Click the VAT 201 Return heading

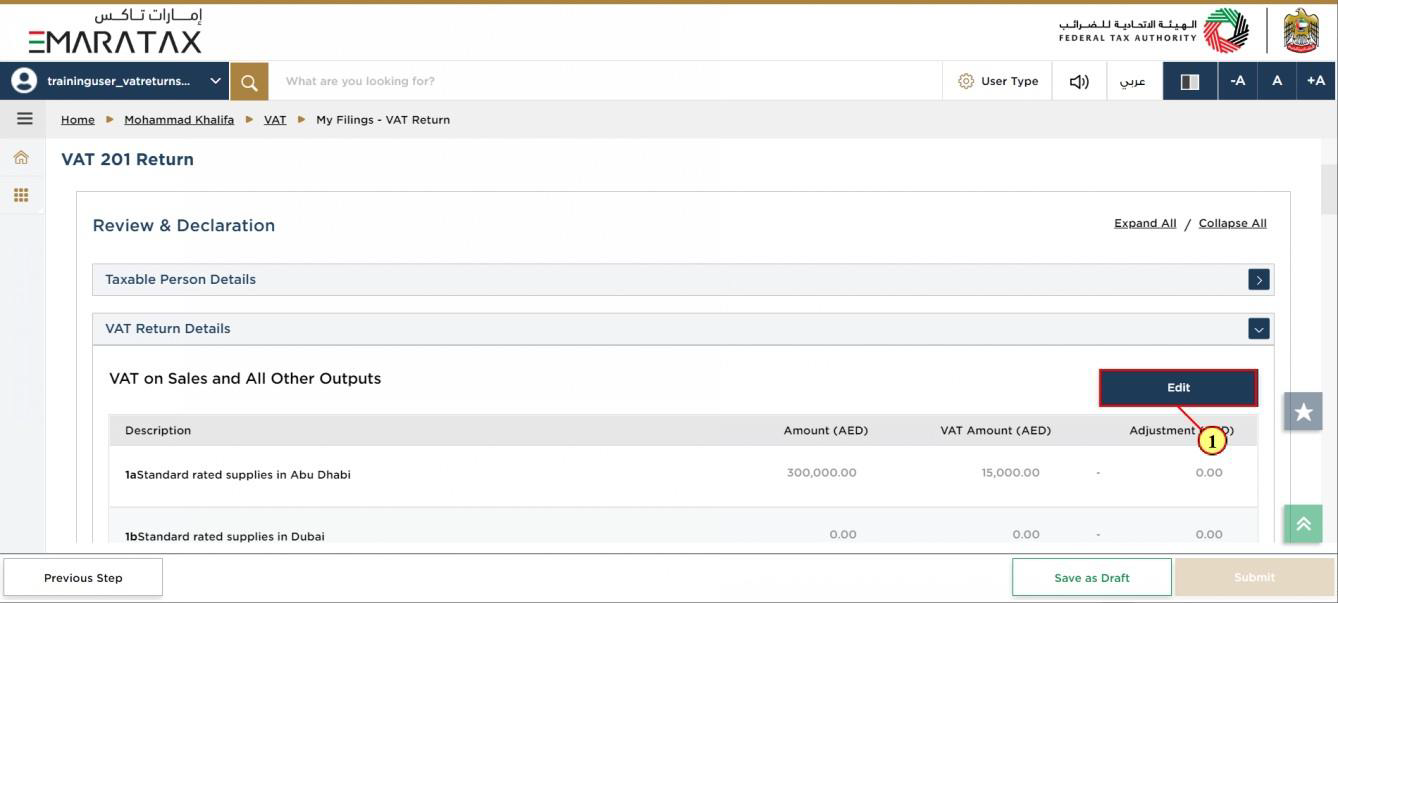click(128, 160)
